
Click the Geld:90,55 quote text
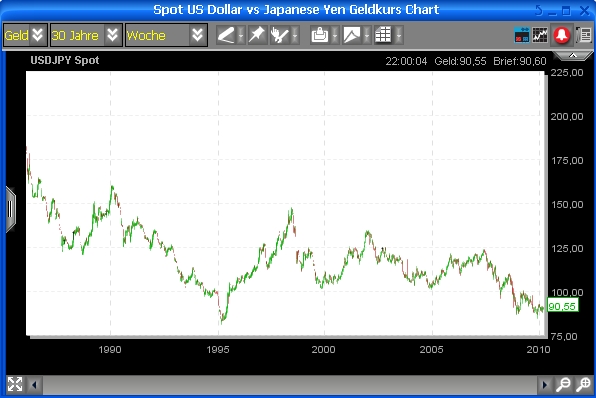(x=460, y=61)
